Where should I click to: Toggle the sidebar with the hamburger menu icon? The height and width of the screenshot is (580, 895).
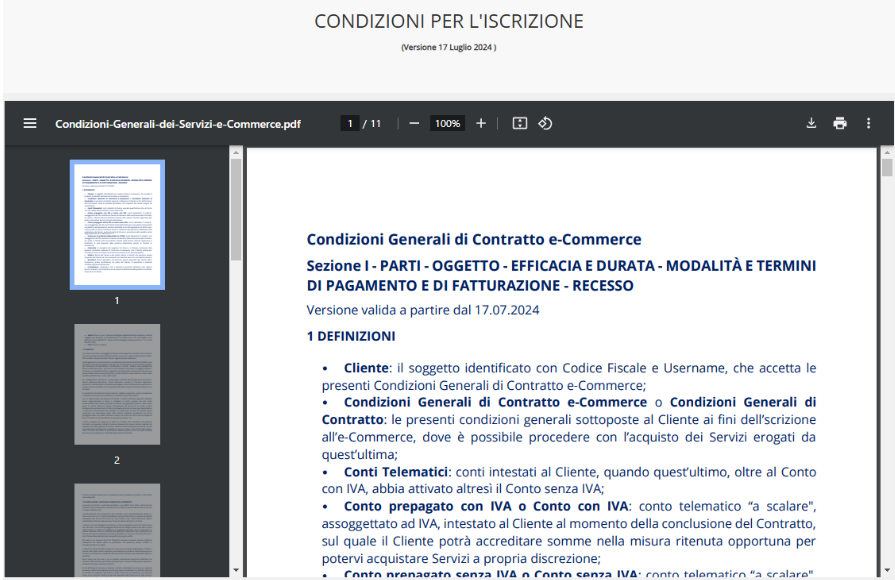click(x=30, y=123)
